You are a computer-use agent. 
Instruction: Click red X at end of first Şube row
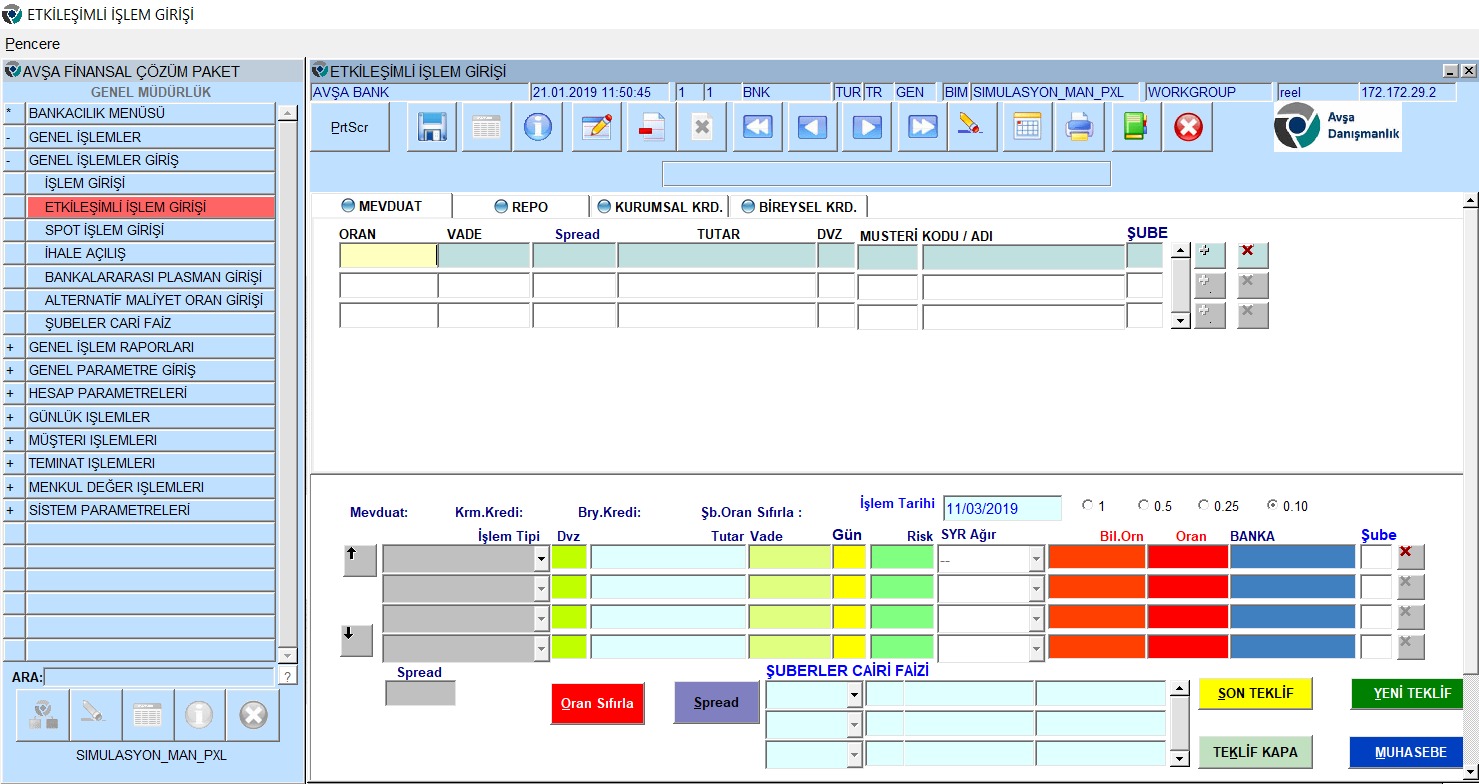pos(1410,557)
